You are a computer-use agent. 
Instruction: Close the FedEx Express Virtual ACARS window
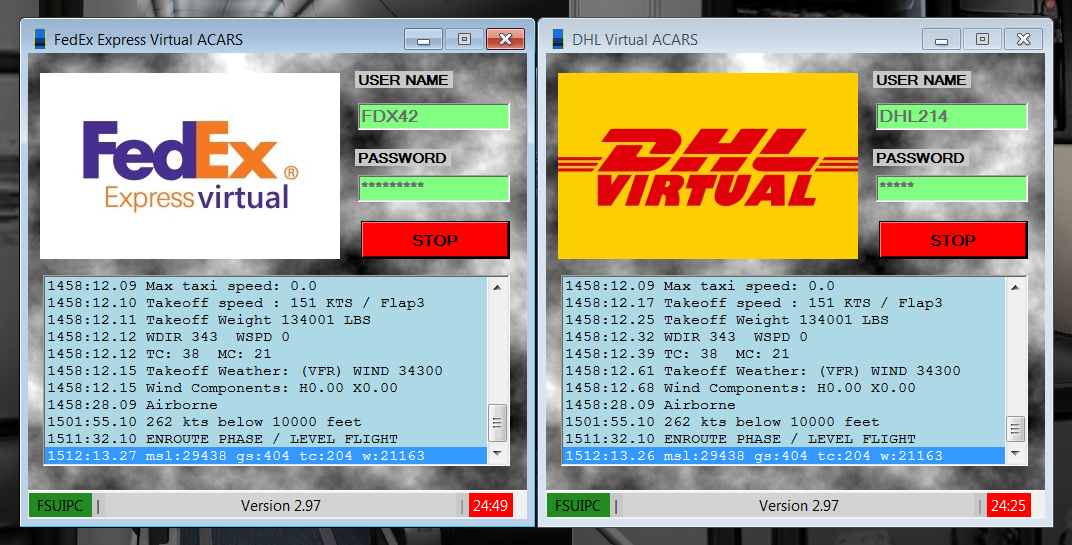(505, 40)
